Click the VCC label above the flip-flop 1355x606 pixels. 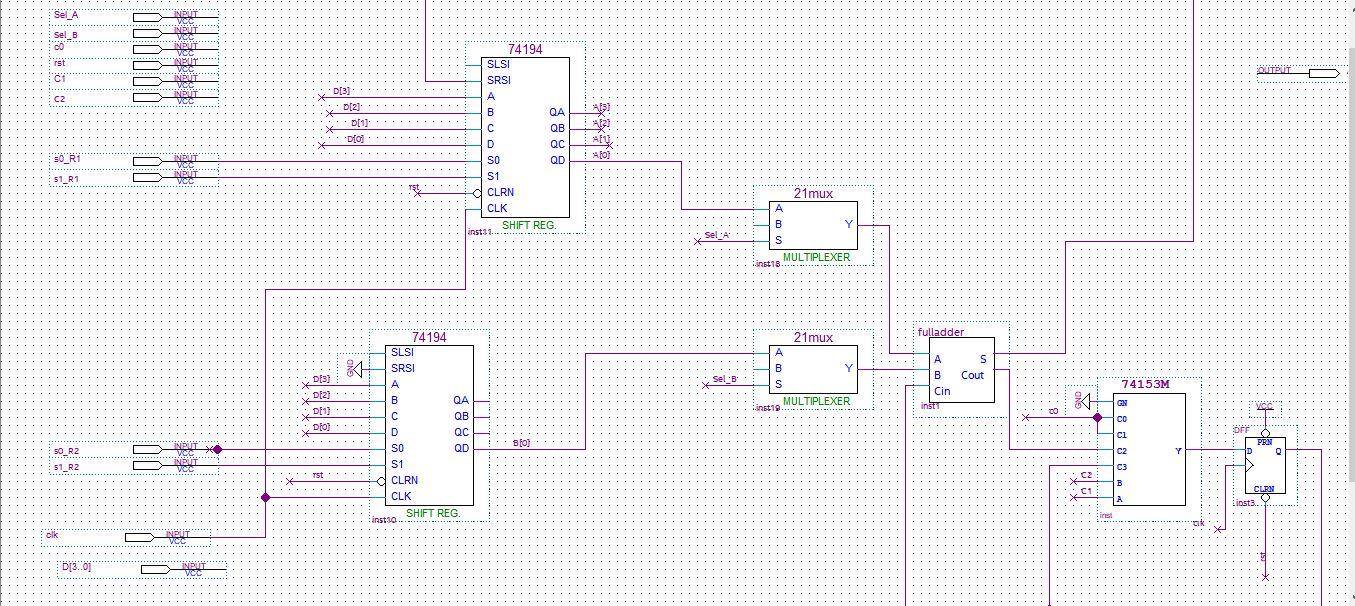1265,405
